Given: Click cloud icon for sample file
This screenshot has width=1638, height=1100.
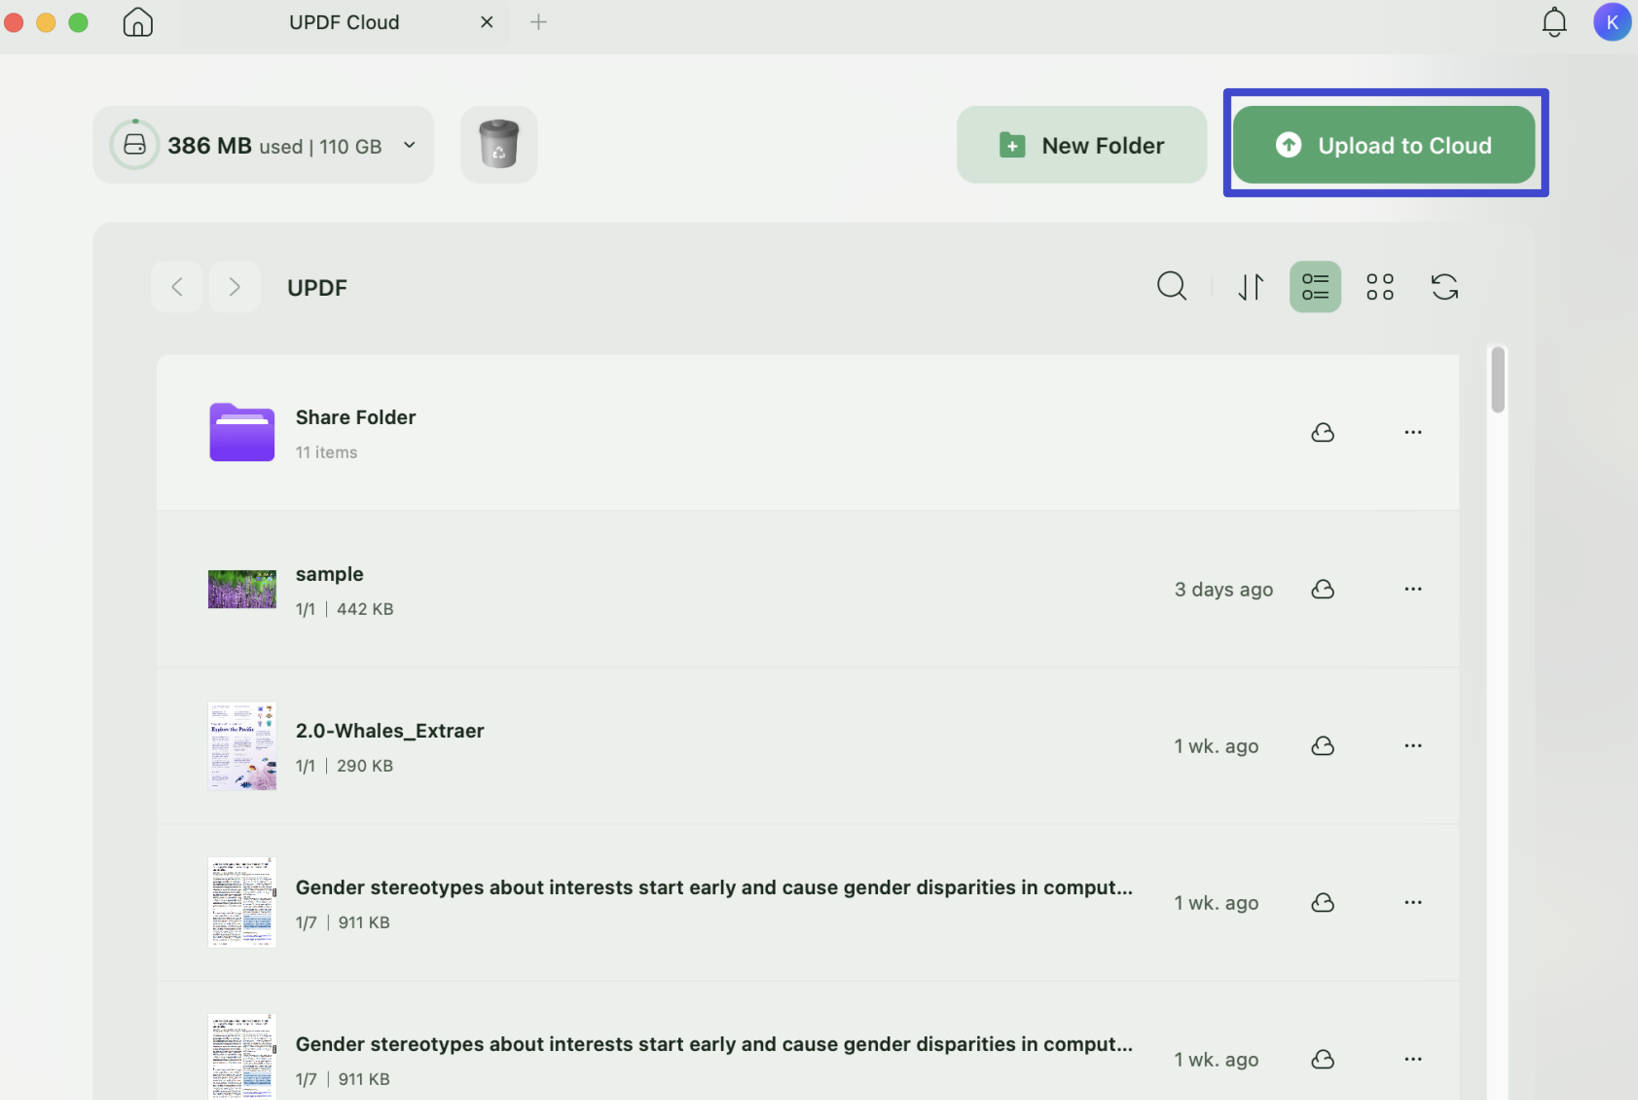Looking at the screenshot, I should pyautogui.click(x=1323, y=589).
